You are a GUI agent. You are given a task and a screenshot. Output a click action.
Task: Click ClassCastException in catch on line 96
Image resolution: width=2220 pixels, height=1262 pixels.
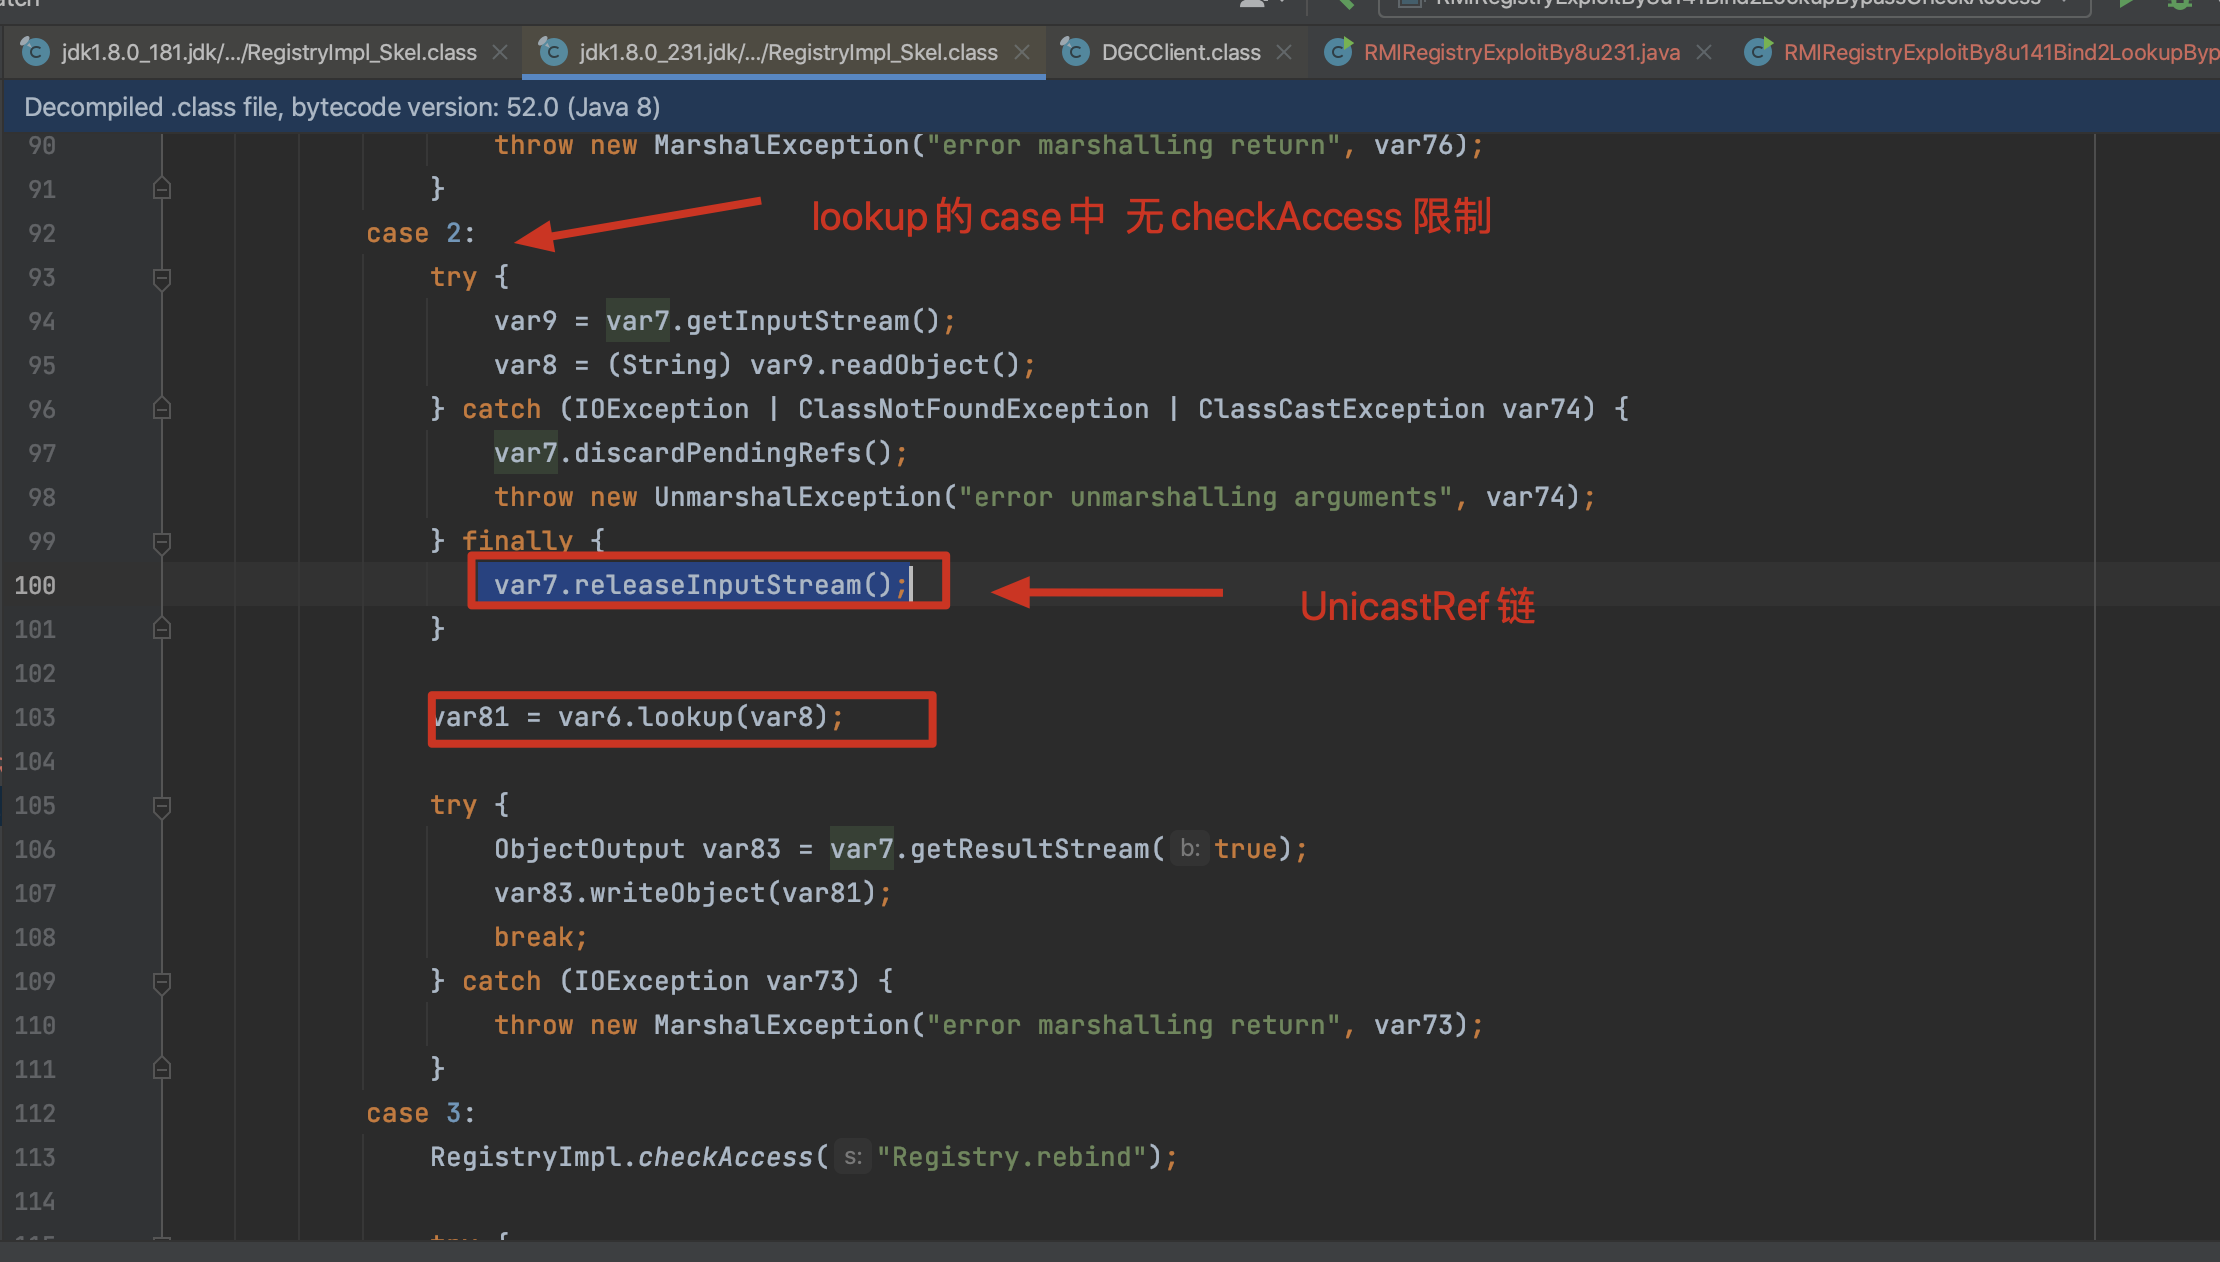pyautogui.click(x=1341, y=409)
